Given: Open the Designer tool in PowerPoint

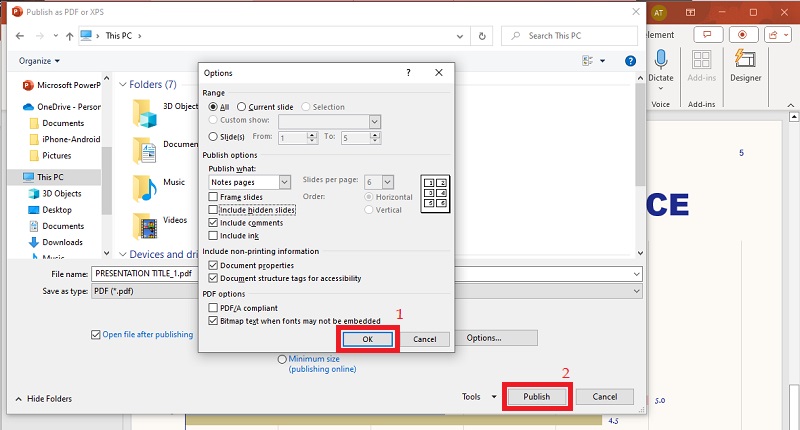Looking at the screenshot, I should [x=745, y=59].
